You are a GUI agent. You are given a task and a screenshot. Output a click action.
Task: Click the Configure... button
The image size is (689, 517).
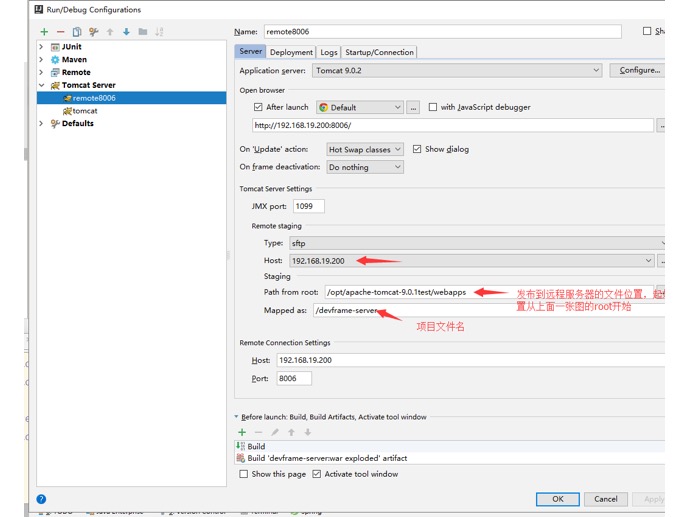coord(638,70)
